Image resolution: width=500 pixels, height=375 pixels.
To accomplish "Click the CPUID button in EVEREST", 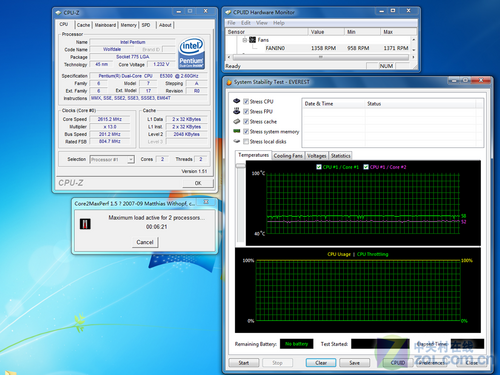I will click(398, 363).
